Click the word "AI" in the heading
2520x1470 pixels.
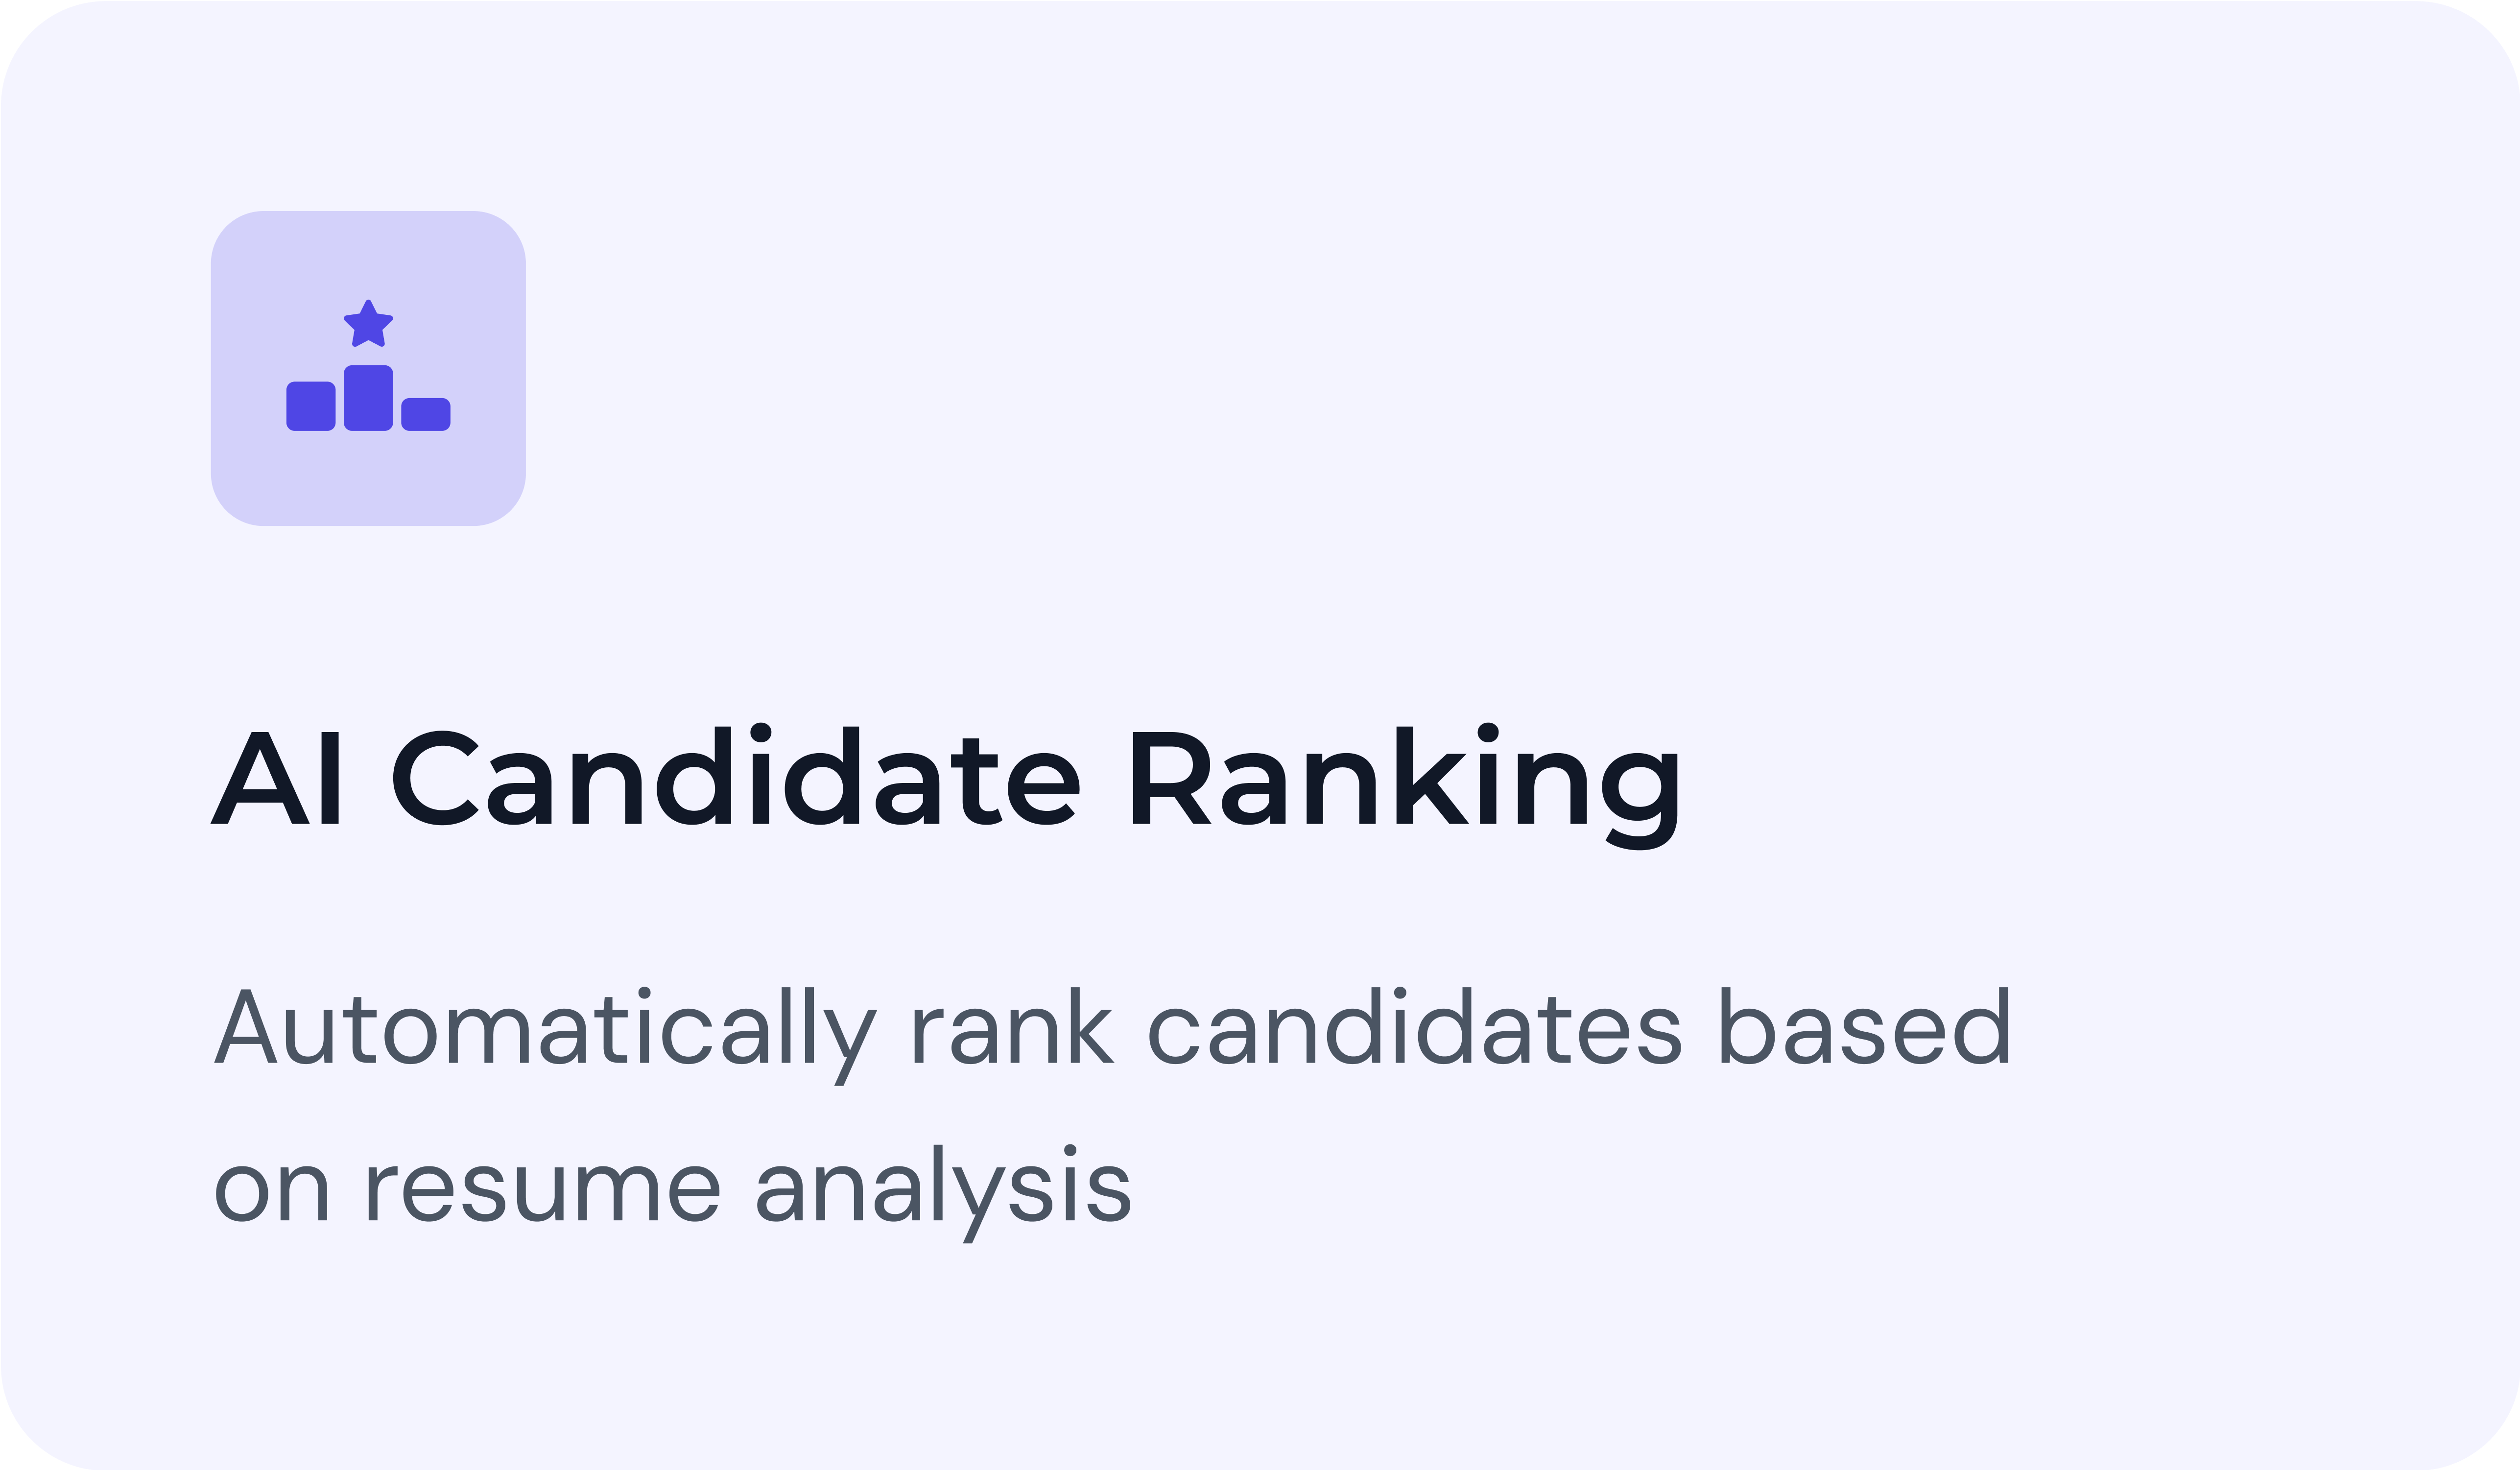277,779
